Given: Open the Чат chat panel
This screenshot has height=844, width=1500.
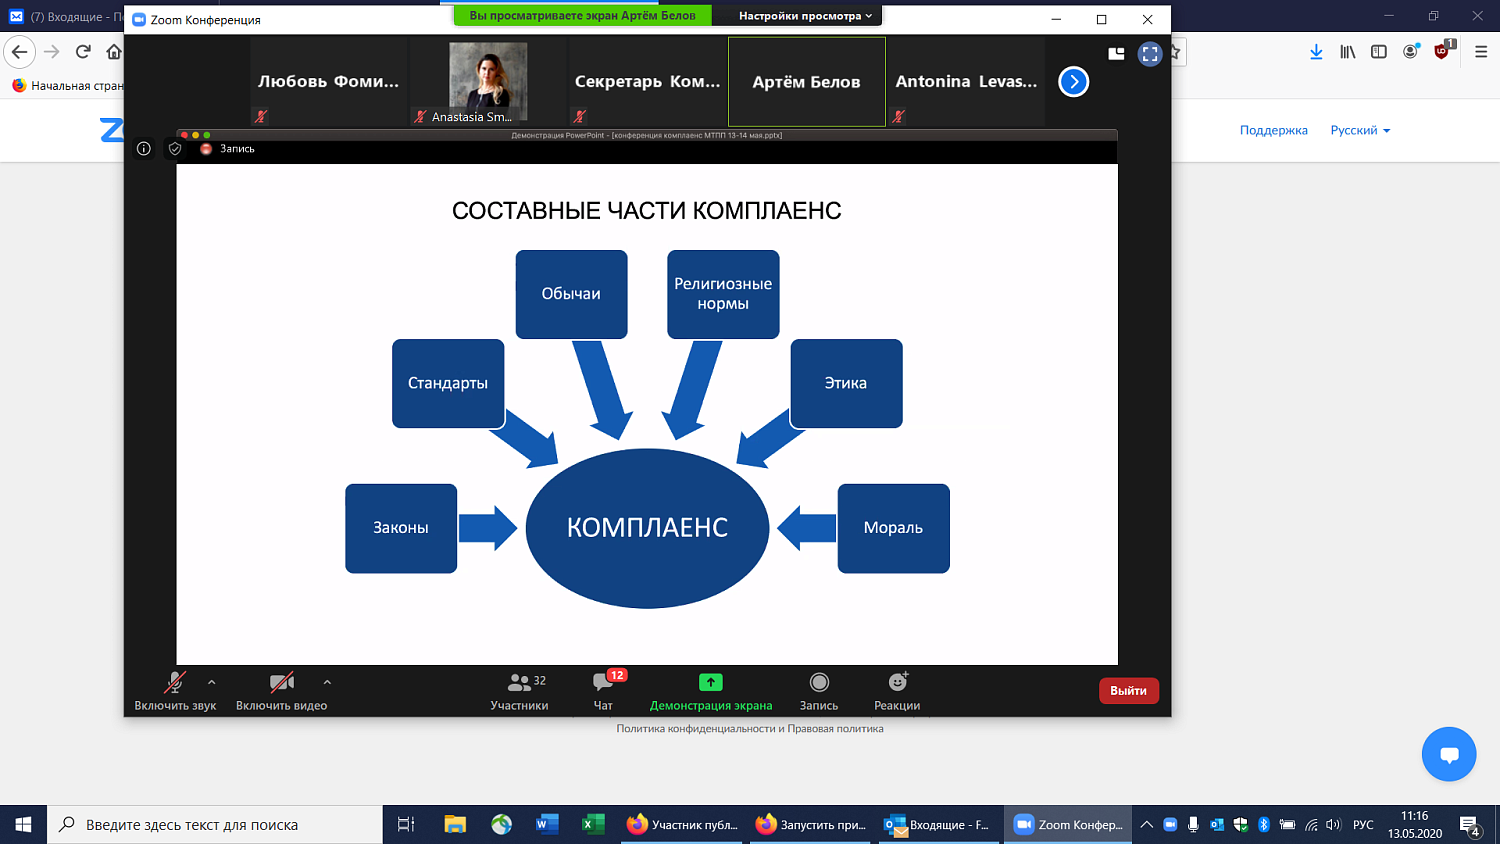Looking at the screenshot, I should (603, 691).
